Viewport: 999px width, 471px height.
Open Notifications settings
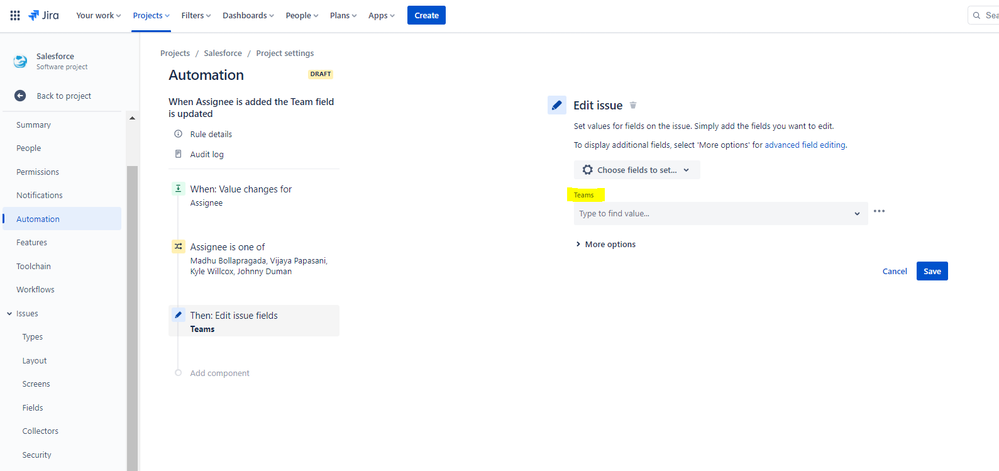pos(40,195)
